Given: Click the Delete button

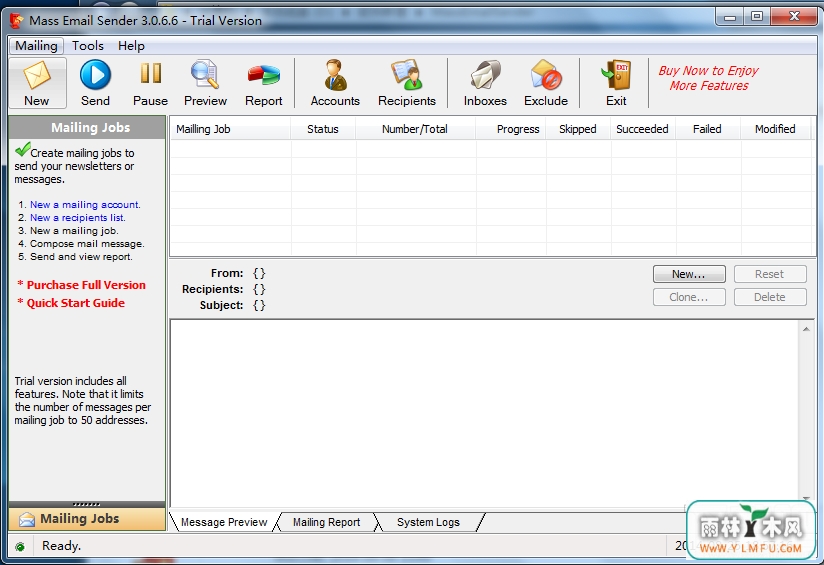Looking at the screenshot, I should [770, 297].
